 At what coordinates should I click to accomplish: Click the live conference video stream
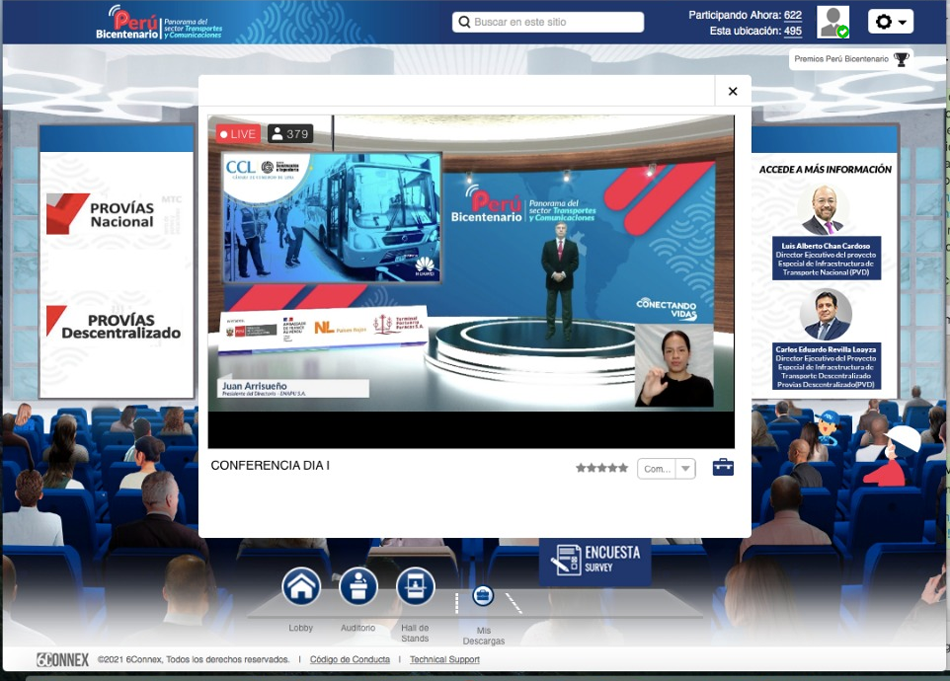click(471, 282)
